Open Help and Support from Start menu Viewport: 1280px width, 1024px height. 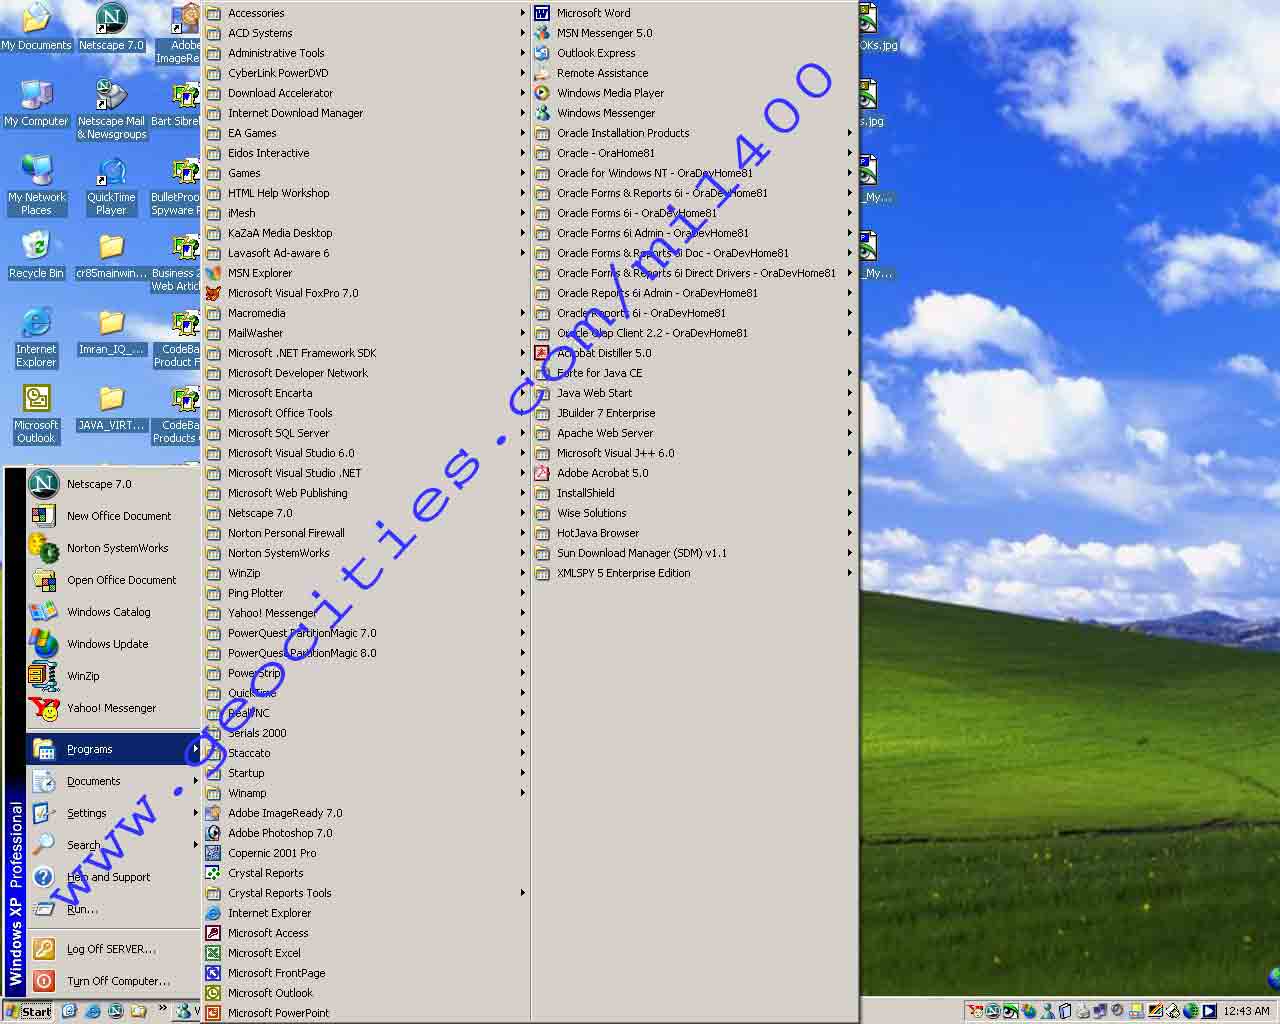click(113, 877)
